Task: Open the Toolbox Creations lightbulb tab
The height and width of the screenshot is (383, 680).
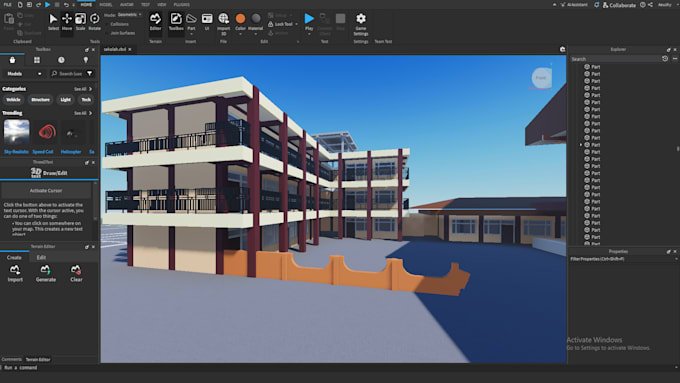Action: (85, 60)
